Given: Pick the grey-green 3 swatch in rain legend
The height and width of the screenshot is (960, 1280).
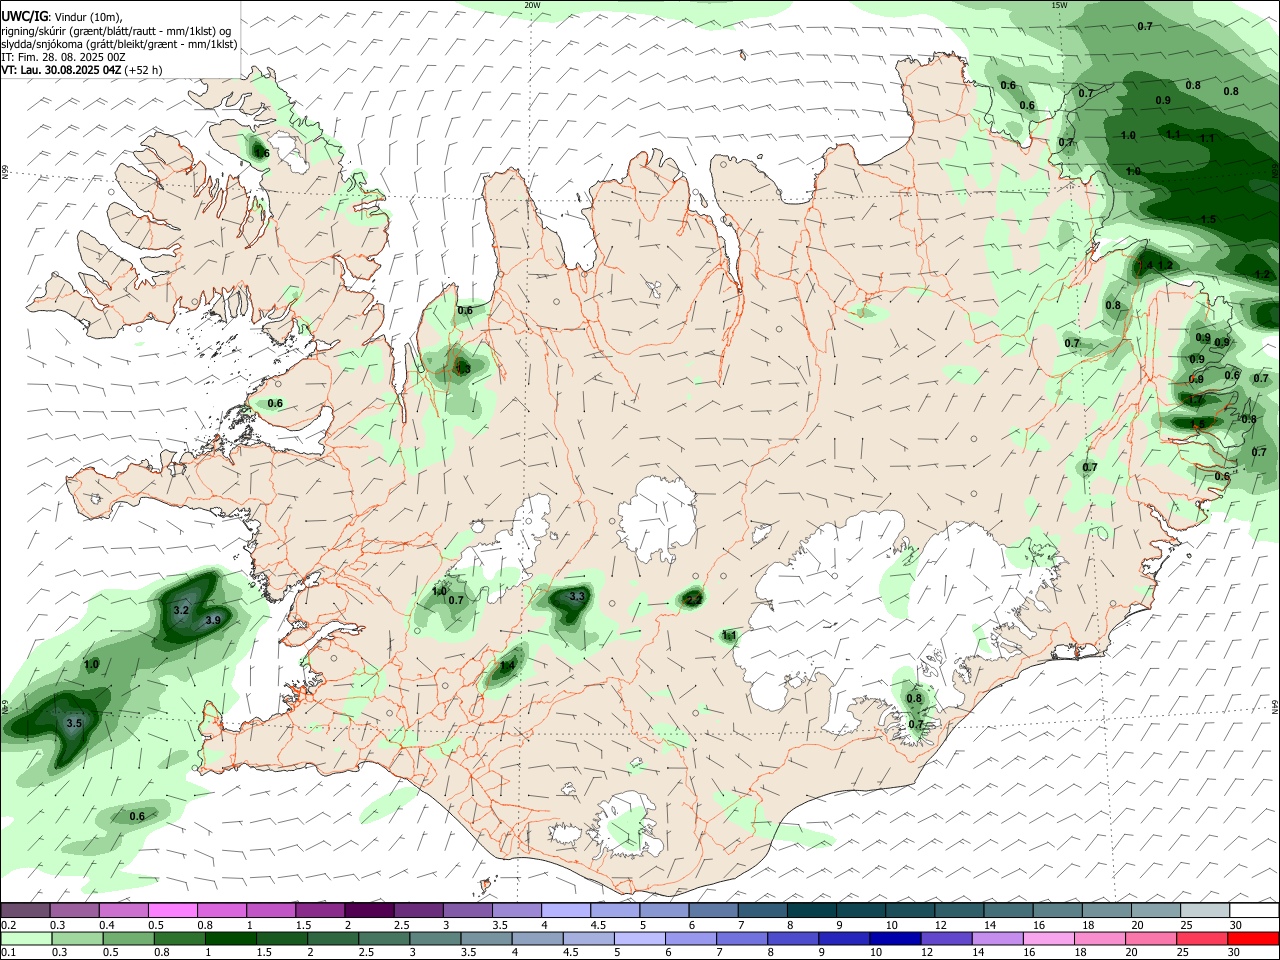Looking at the screenshot, I should click(x=435, y=938).
